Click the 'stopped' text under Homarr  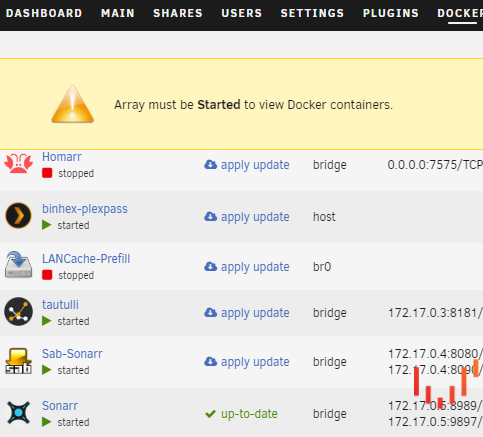tap(76, 173)
